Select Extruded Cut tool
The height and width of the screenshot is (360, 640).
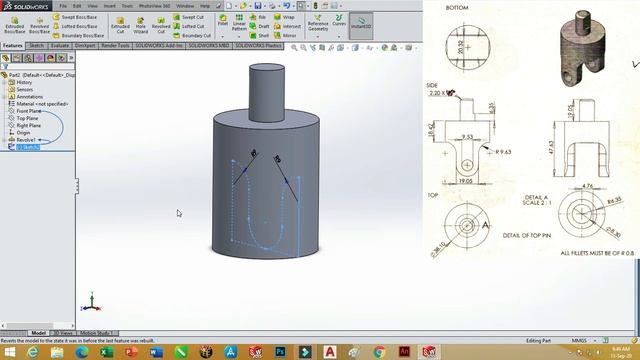120,25
